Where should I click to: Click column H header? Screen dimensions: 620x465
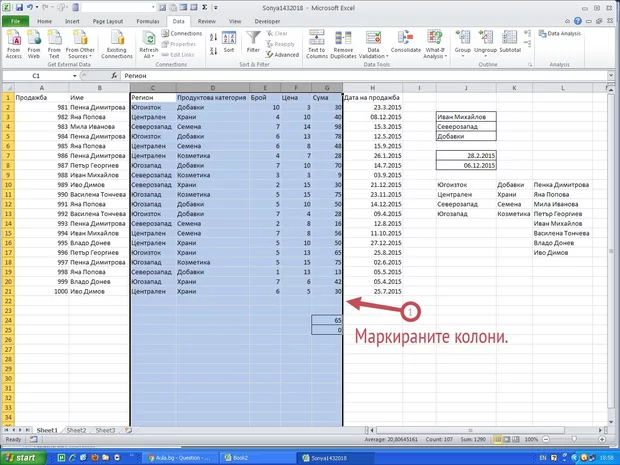pos(370,88)
